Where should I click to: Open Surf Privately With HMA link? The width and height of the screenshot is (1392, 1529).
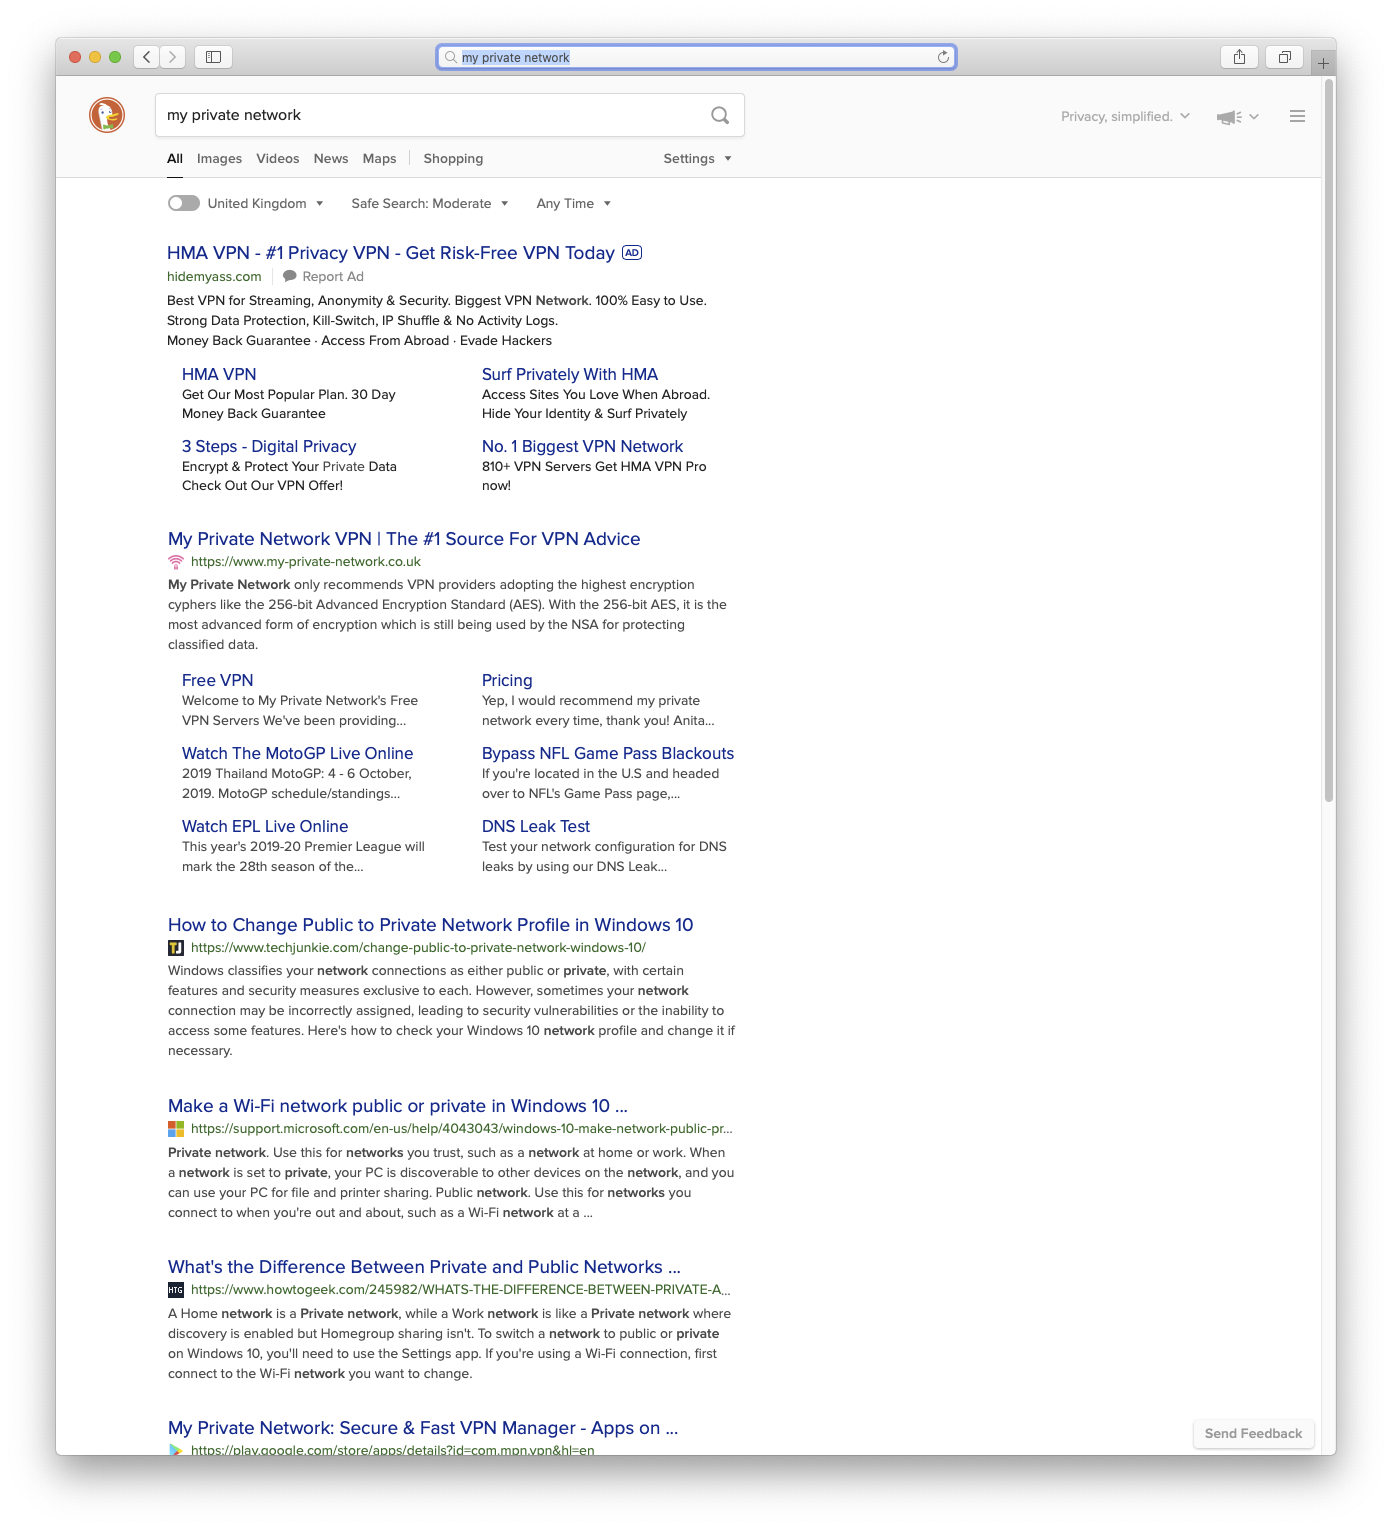pyautogui.click(x=570, y=374)
